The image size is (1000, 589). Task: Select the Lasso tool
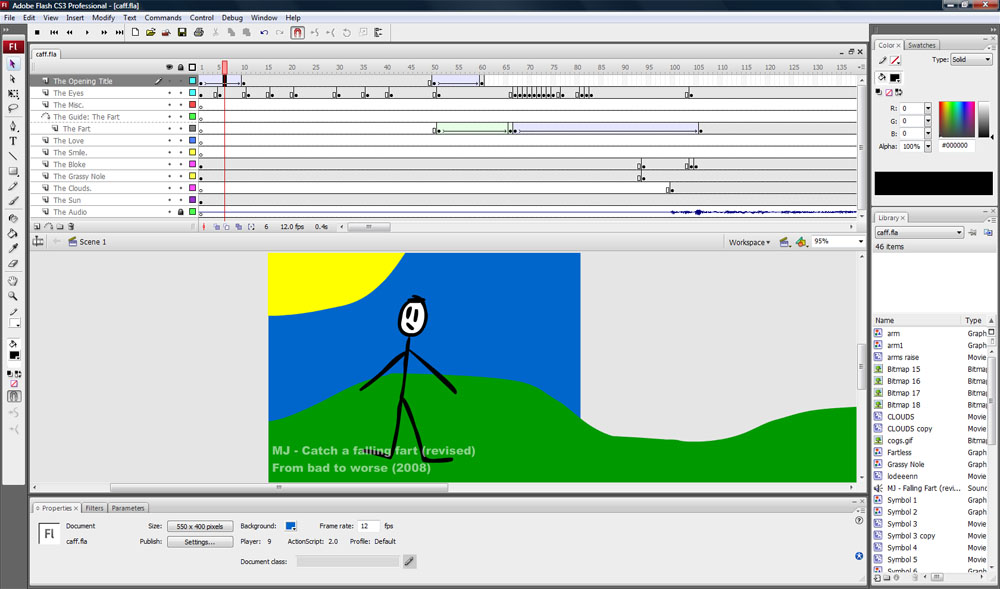(13, 108)
